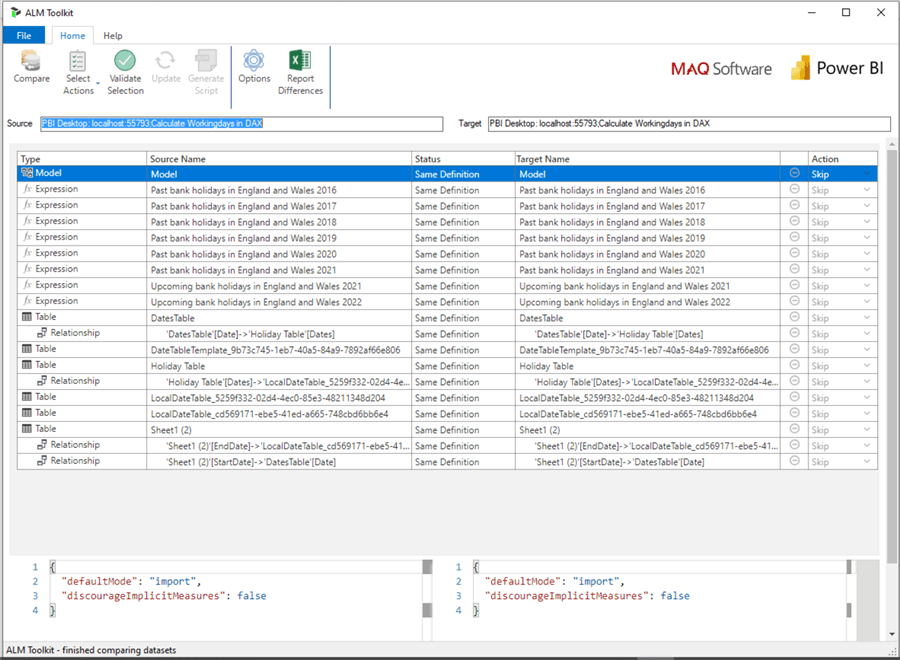The image size is (900, 660).
Task: Select the Home ribbon tab
Action: pos(72,36)
